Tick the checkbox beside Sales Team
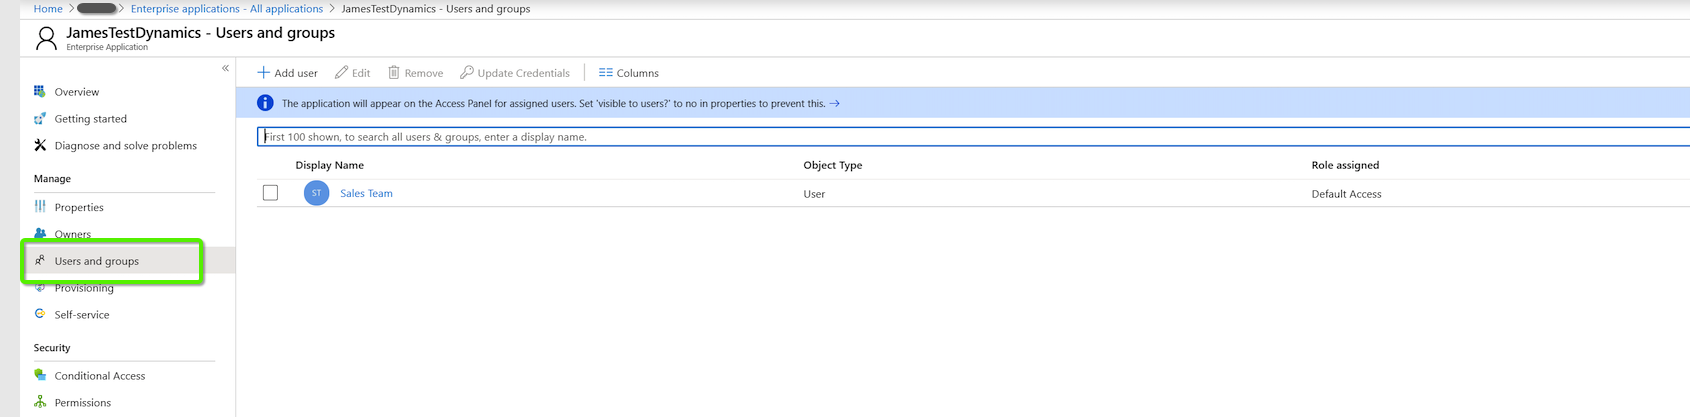1690x417 pixels. pos(270,193)
